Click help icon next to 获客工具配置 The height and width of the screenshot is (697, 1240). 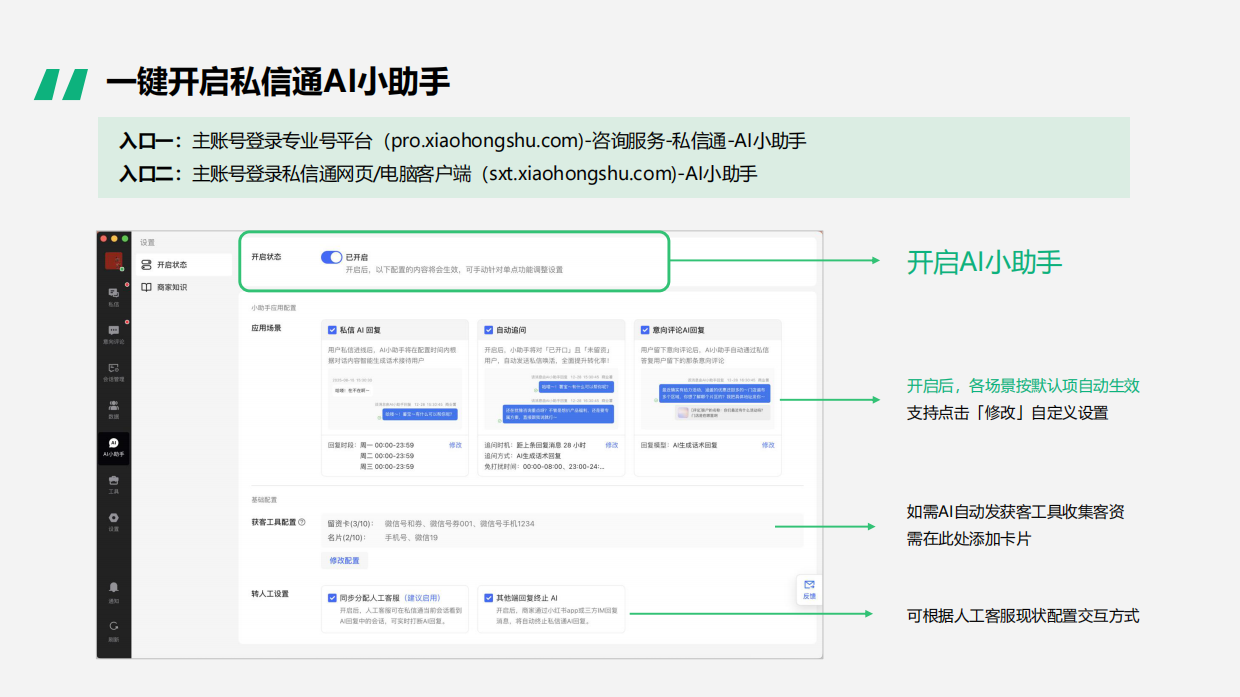pos(302,522)
